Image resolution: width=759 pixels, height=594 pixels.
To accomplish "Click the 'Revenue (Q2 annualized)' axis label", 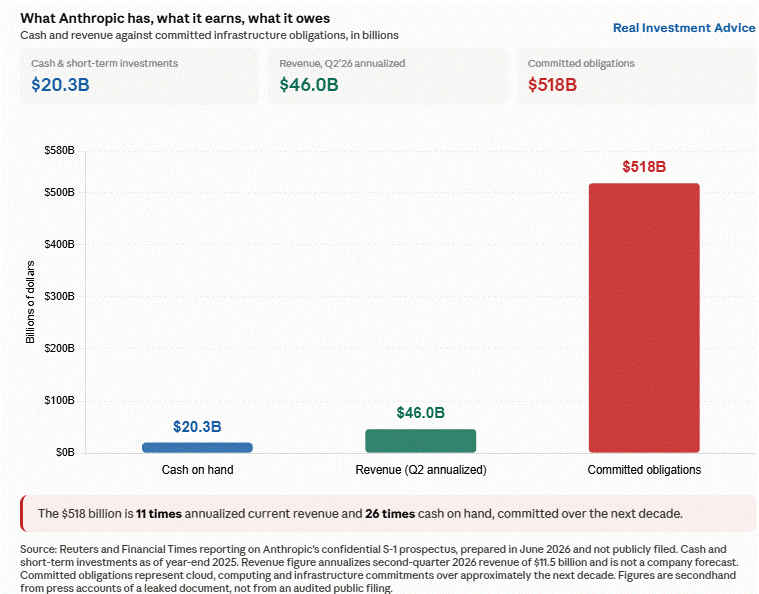I will [x=421, y=470].
